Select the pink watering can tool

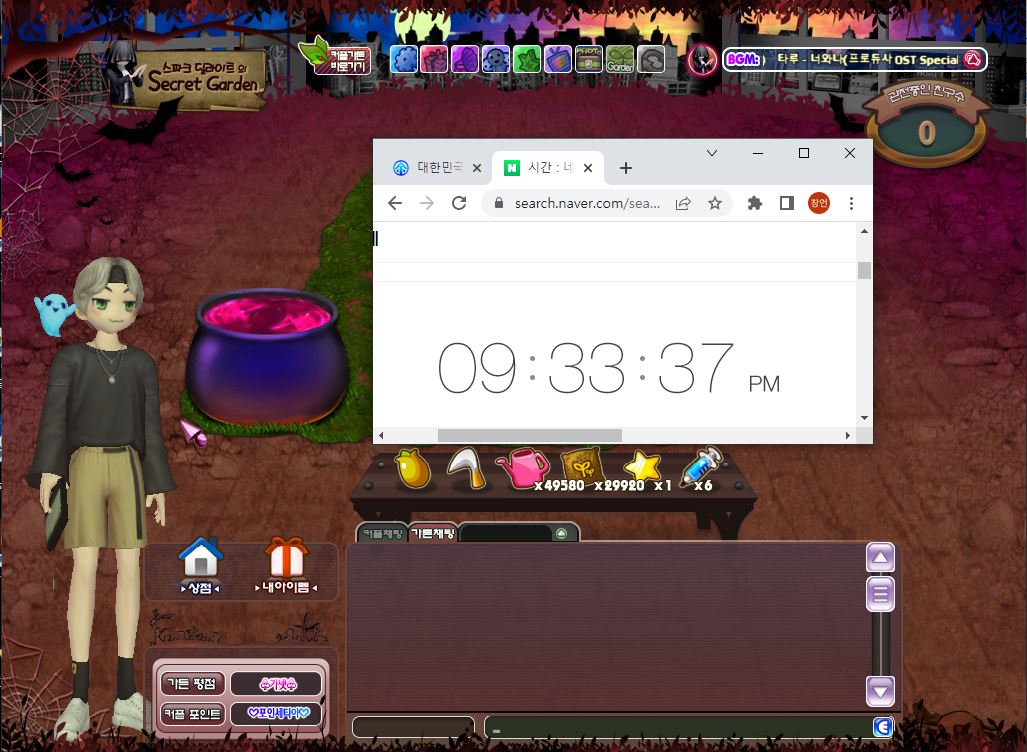click(523, 468)
